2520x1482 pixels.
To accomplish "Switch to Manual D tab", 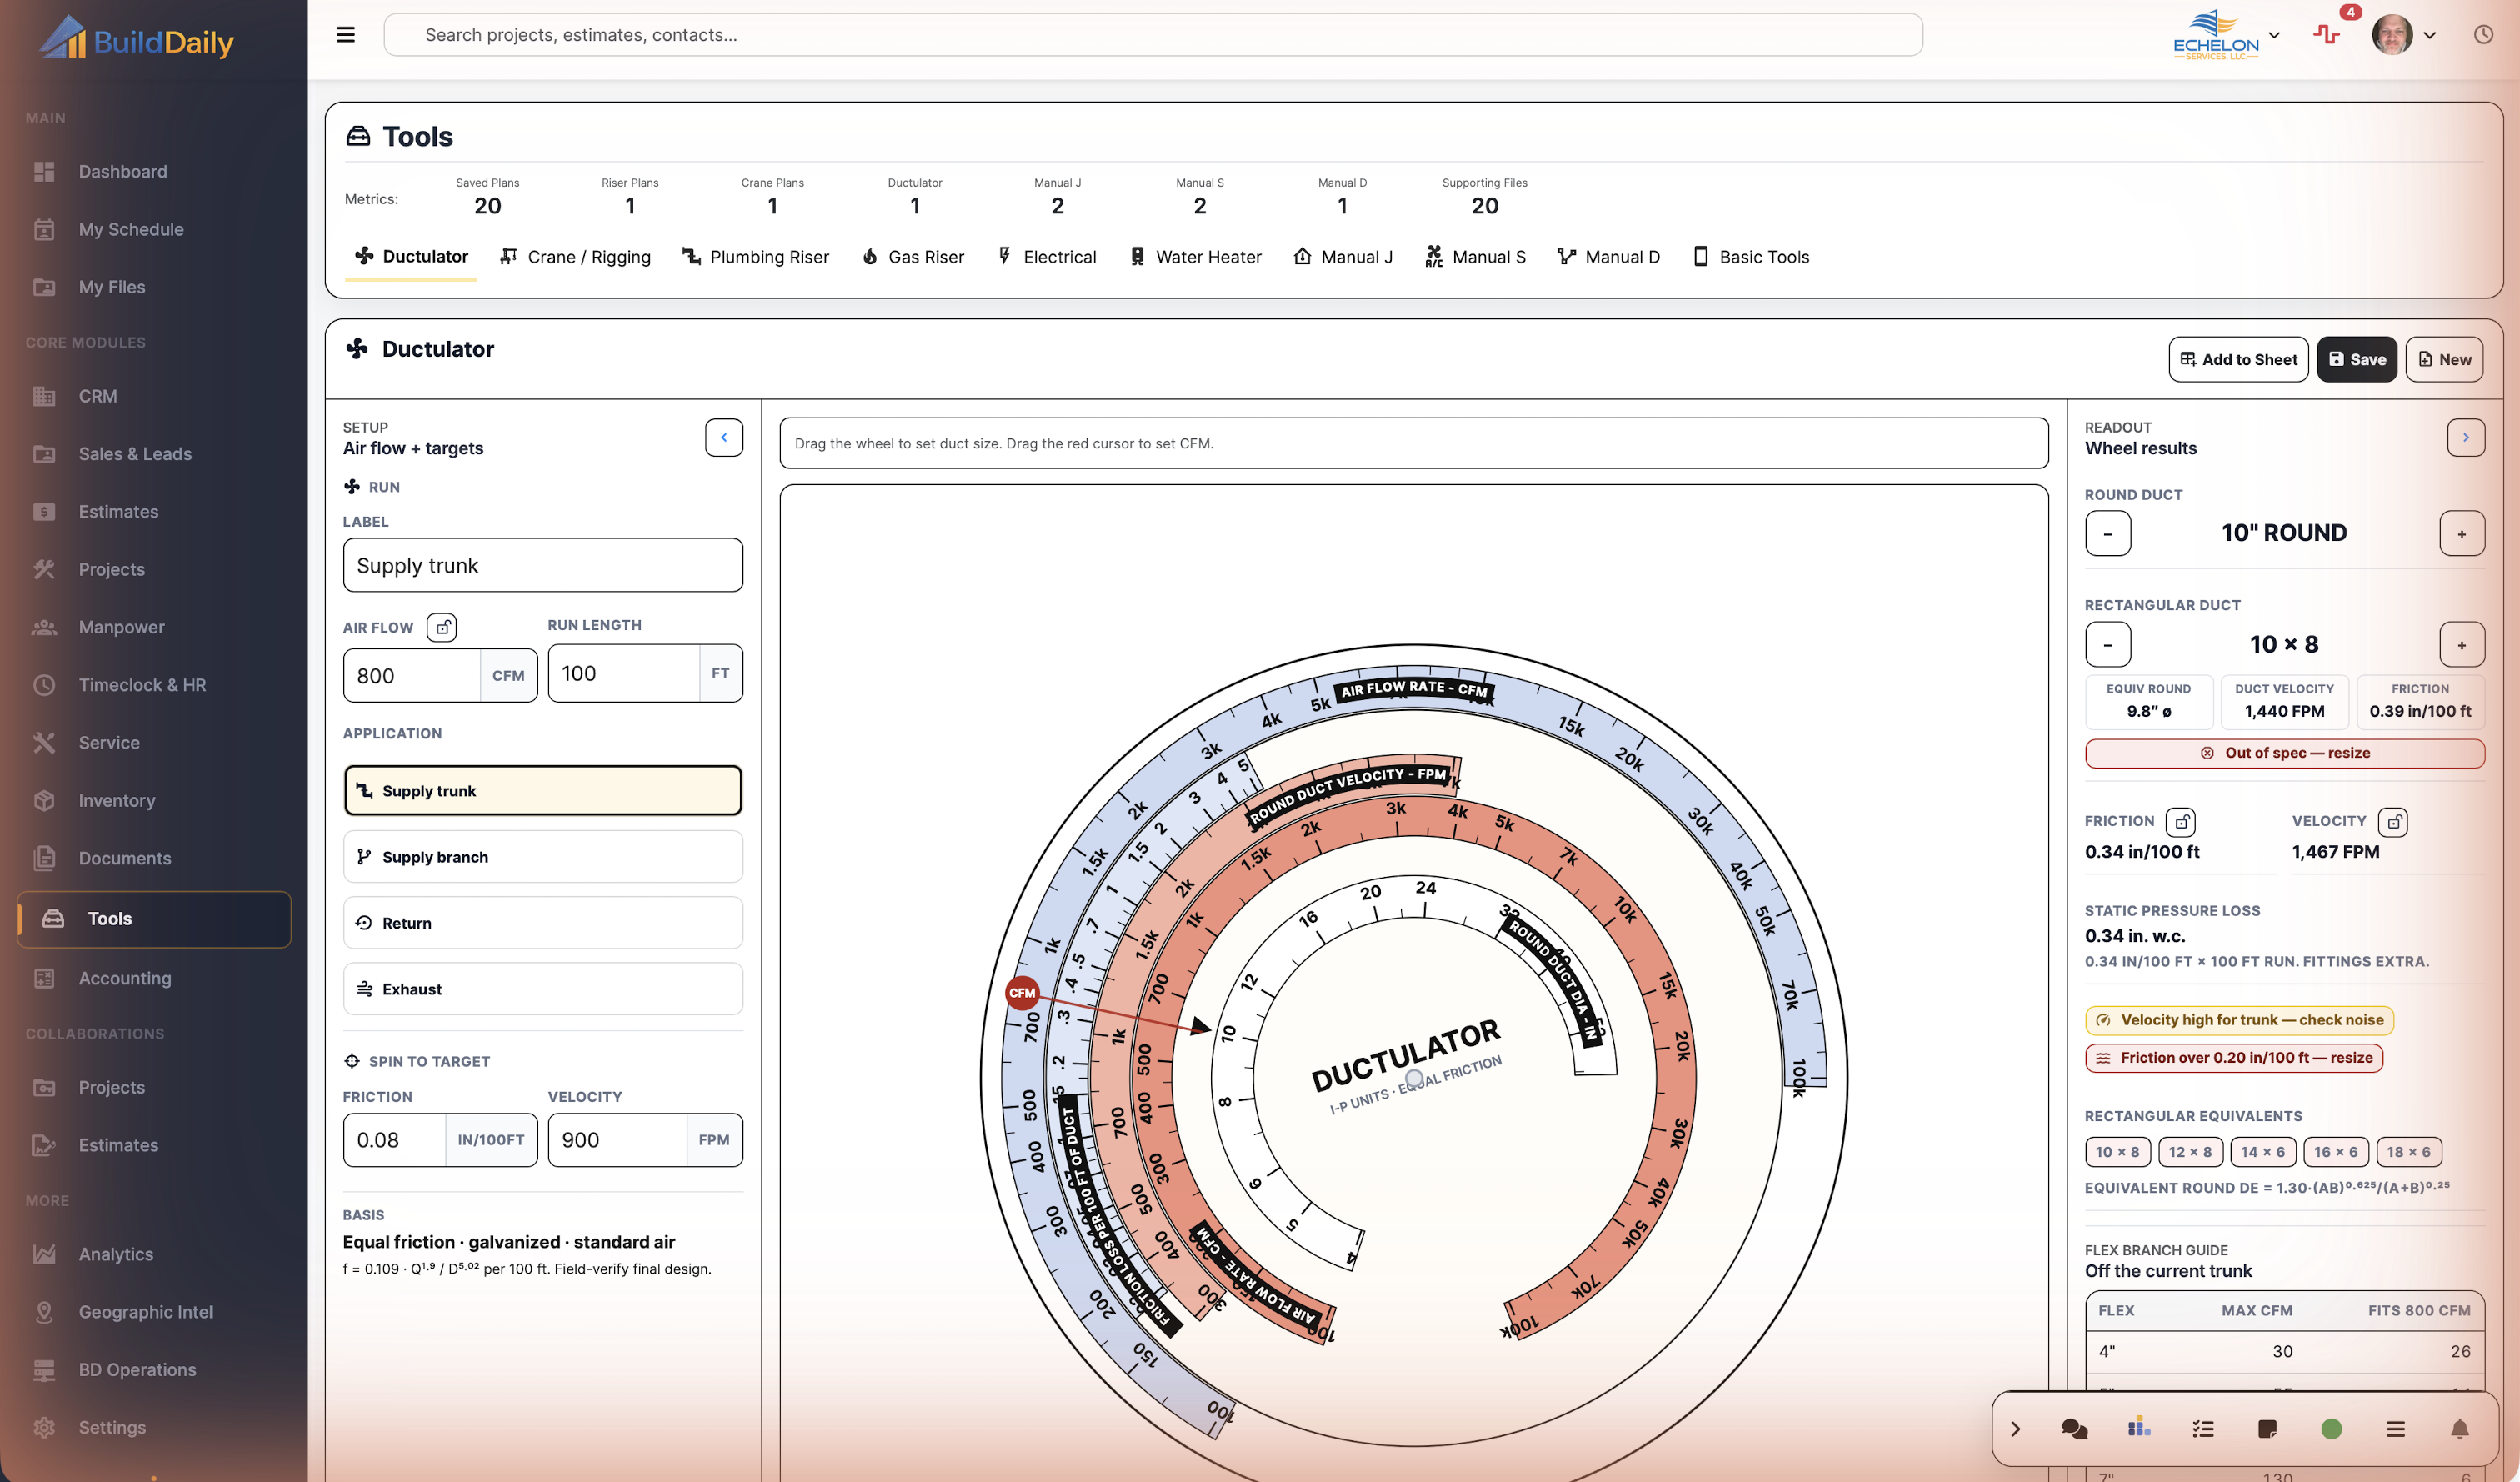I will [1609, 257].
